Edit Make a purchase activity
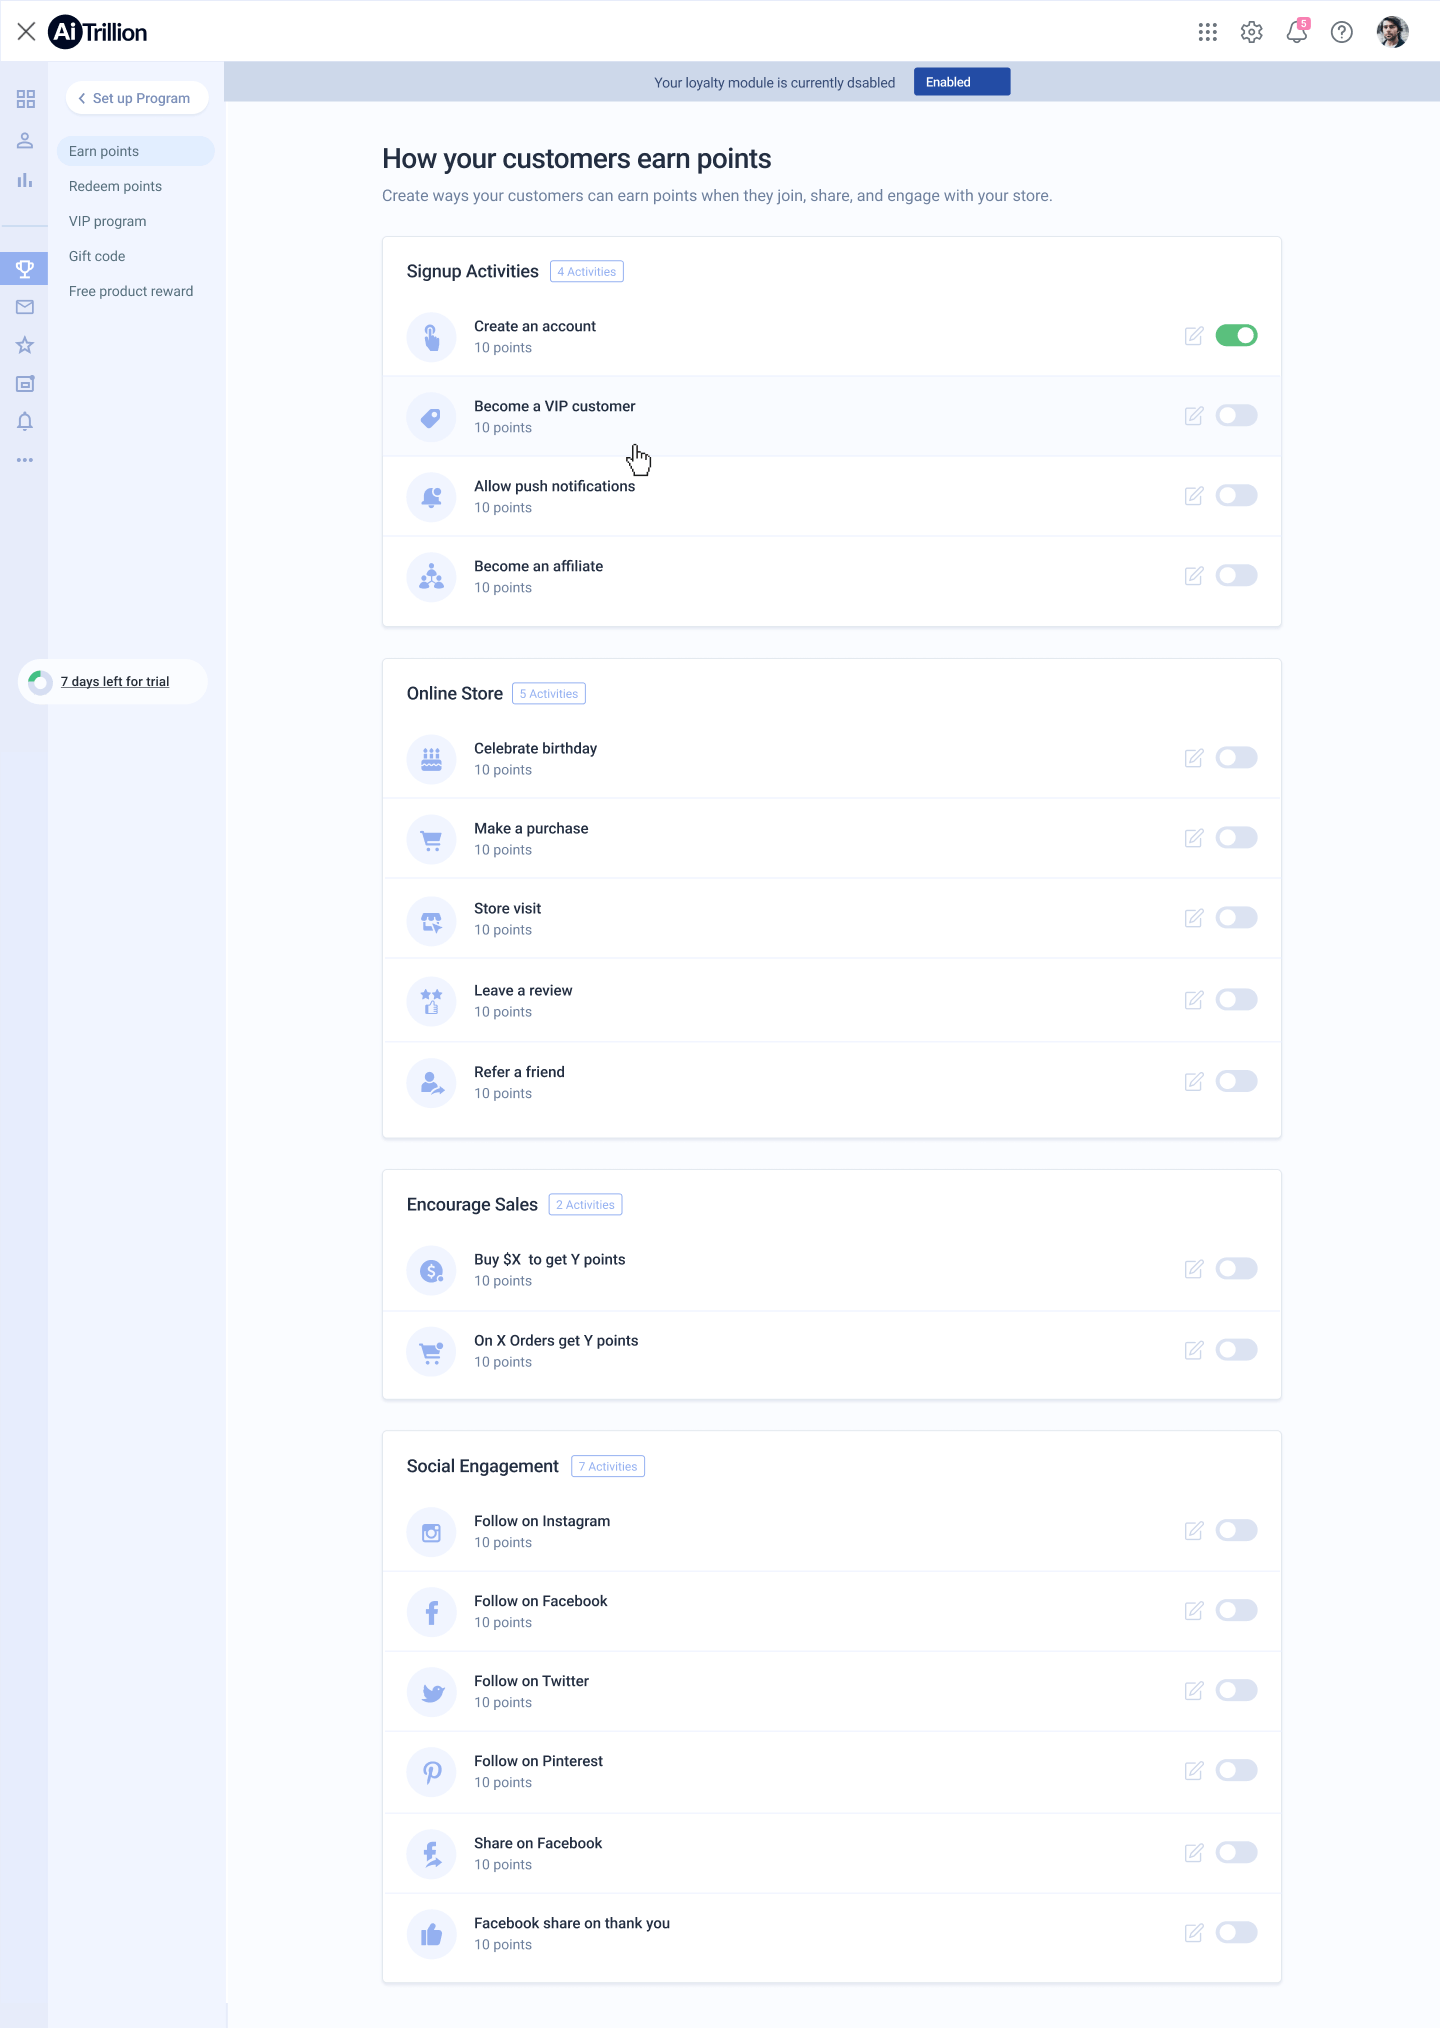The image size is (1440, 2028). pyautogui.click(x=1194, y=838)
